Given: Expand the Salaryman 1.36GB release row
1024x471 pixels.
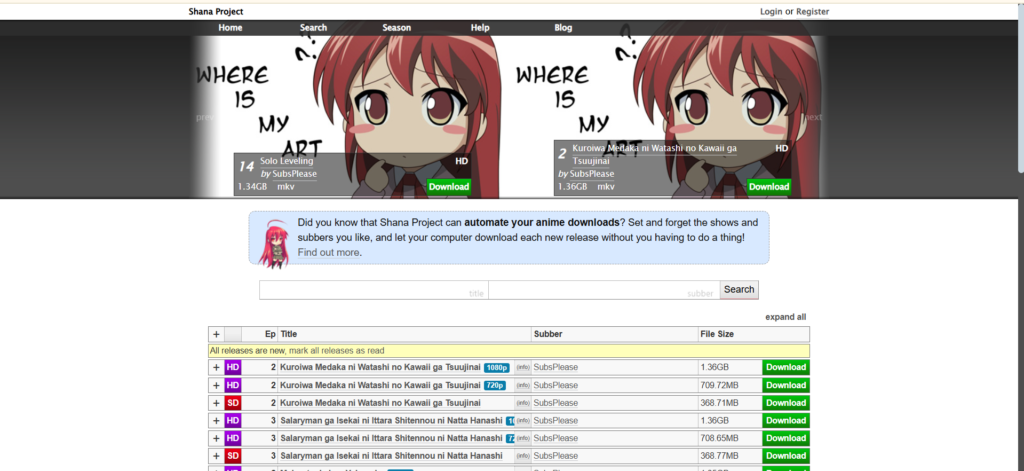Looking at the screenshot, I should pos(216,420).
